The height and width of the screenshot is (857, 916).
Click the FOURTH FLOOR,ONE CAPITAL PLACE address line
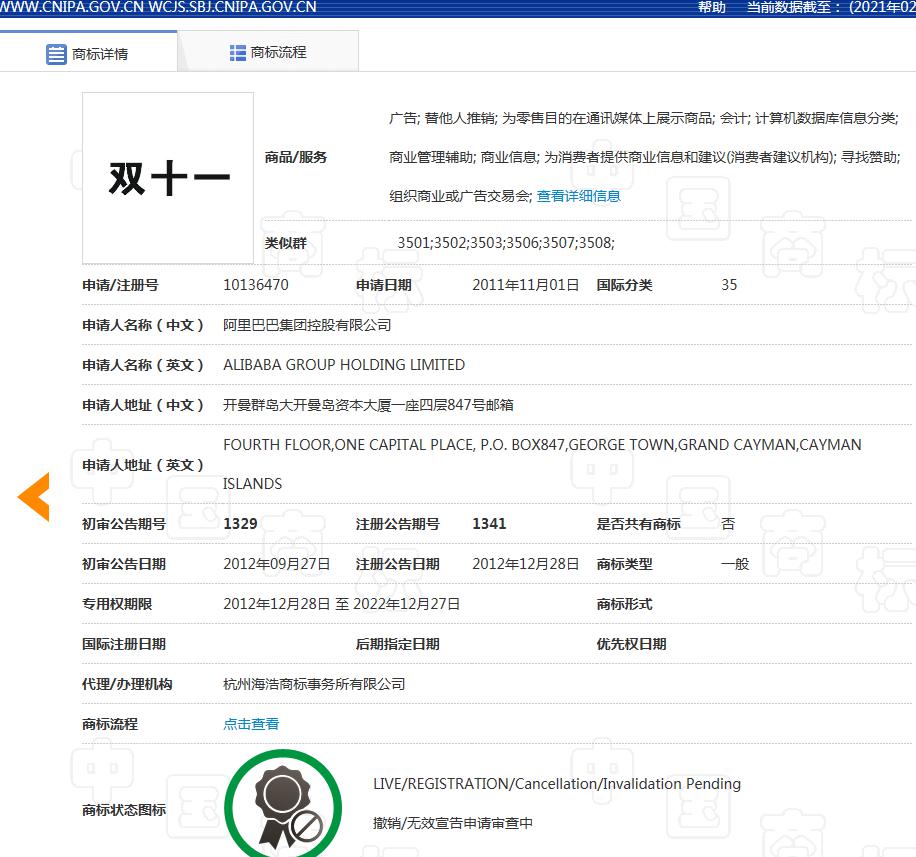point(542,445)
